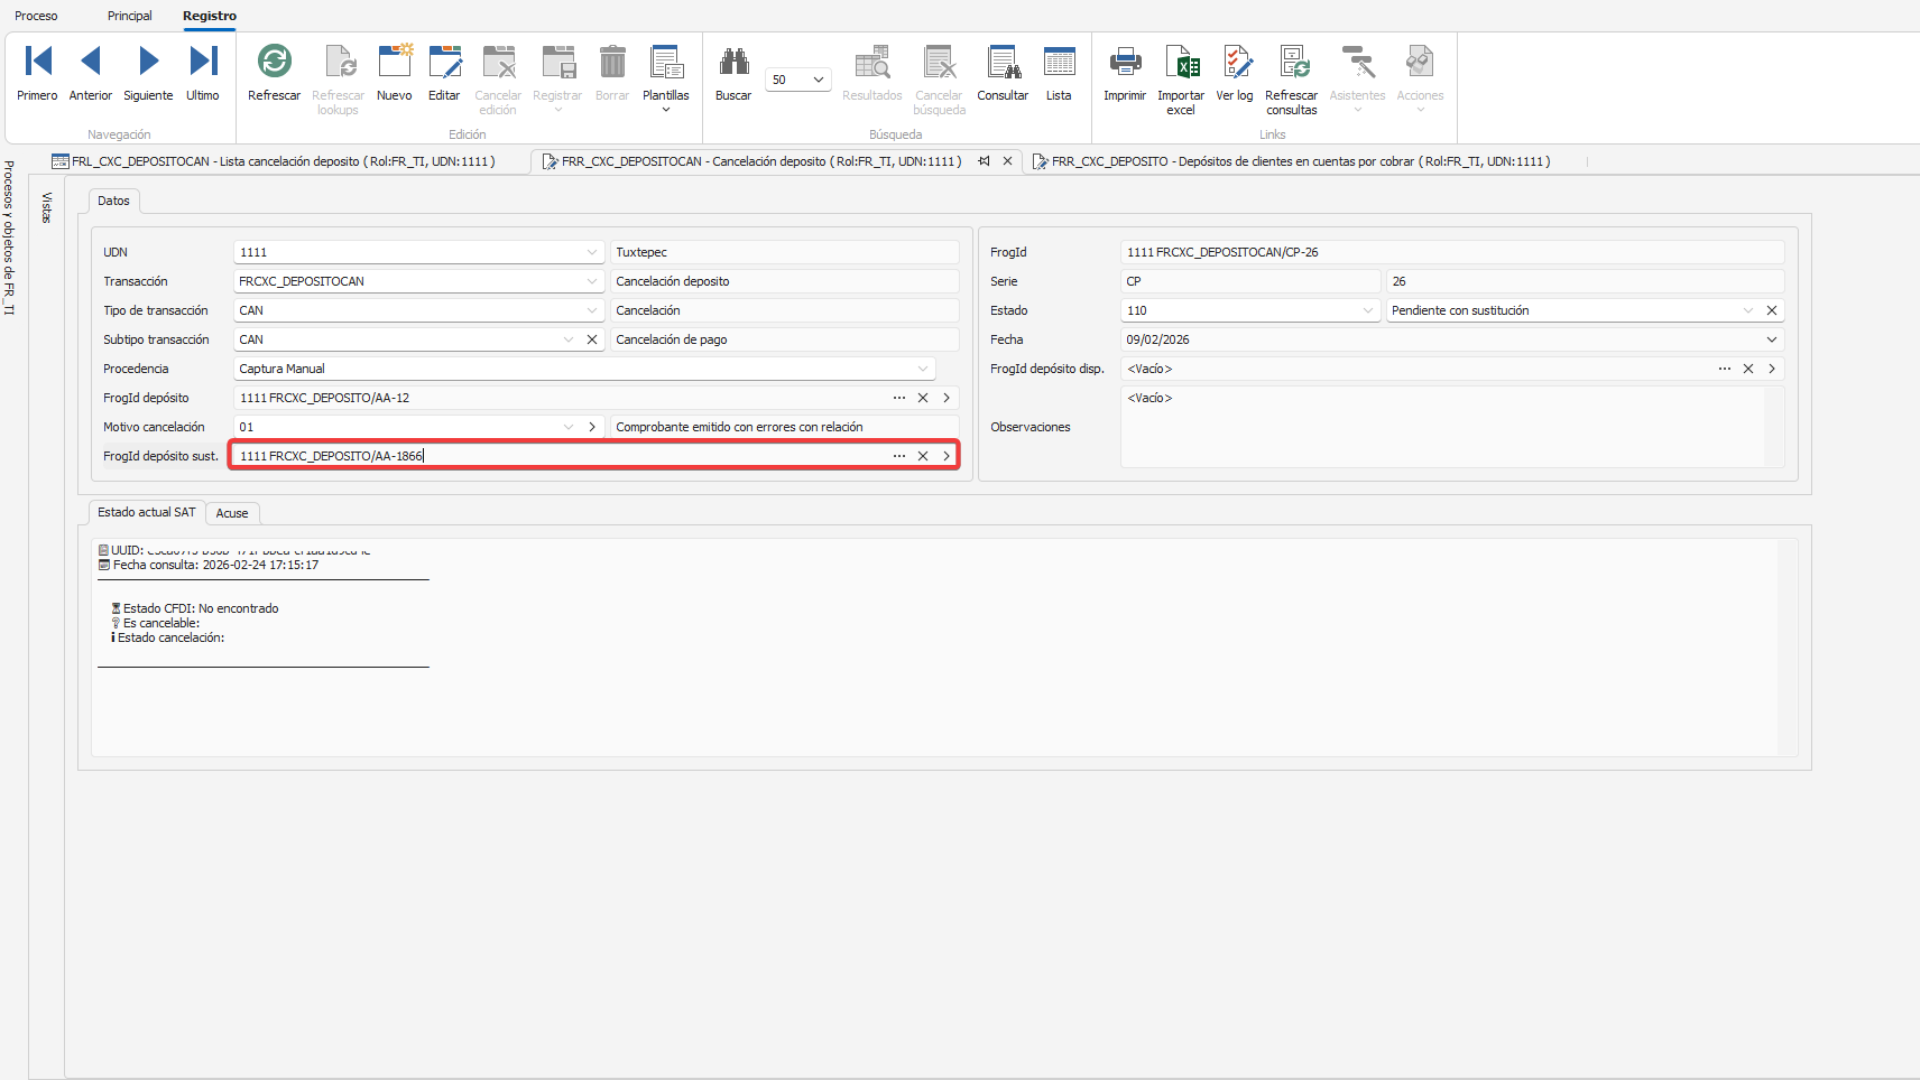1920x1080 pixels.
Task: Open the Ver log icon
Action: click(1235, 62)
